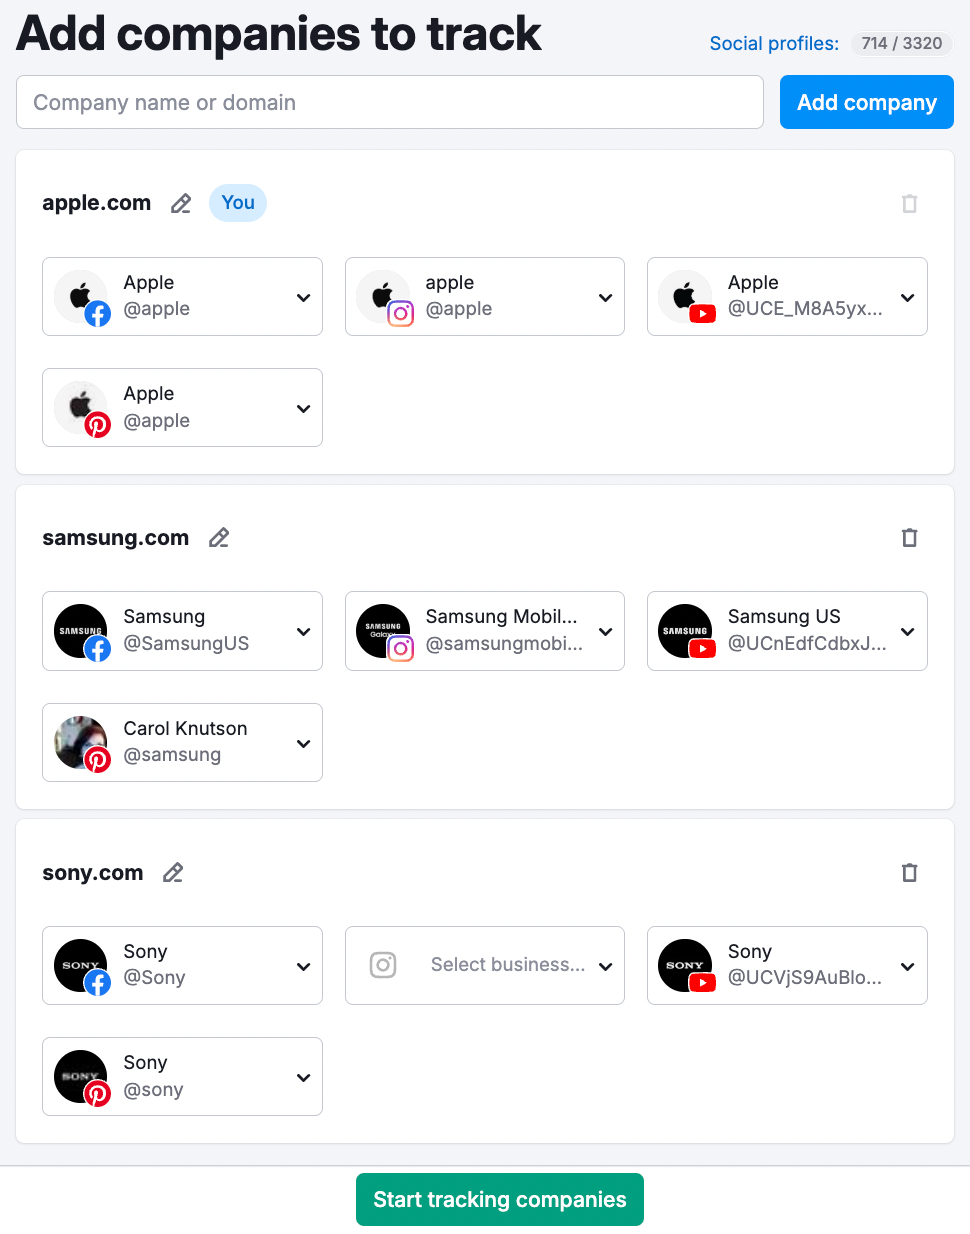Image resolution: width=970 pixels, height=1234 pixels.
Task: Open the Select business dropdown for sony.com
Action: (x=605, y=965)
